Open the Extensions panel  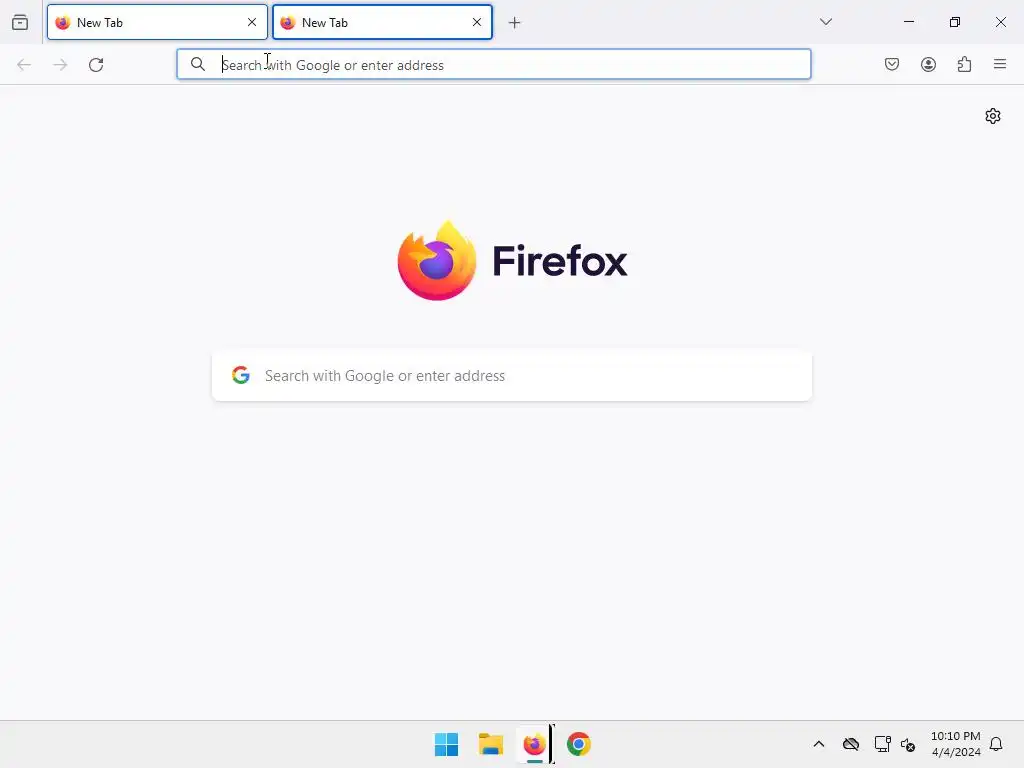pyautogui.click(x=965, y=64)
